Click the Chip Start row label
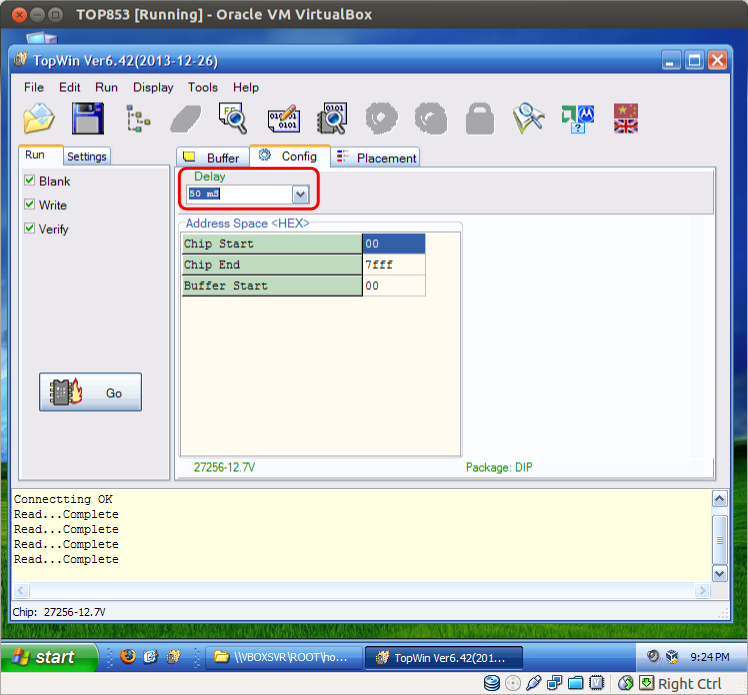The width and height of the screenshot is (748, 695). (x=272, y=244)
